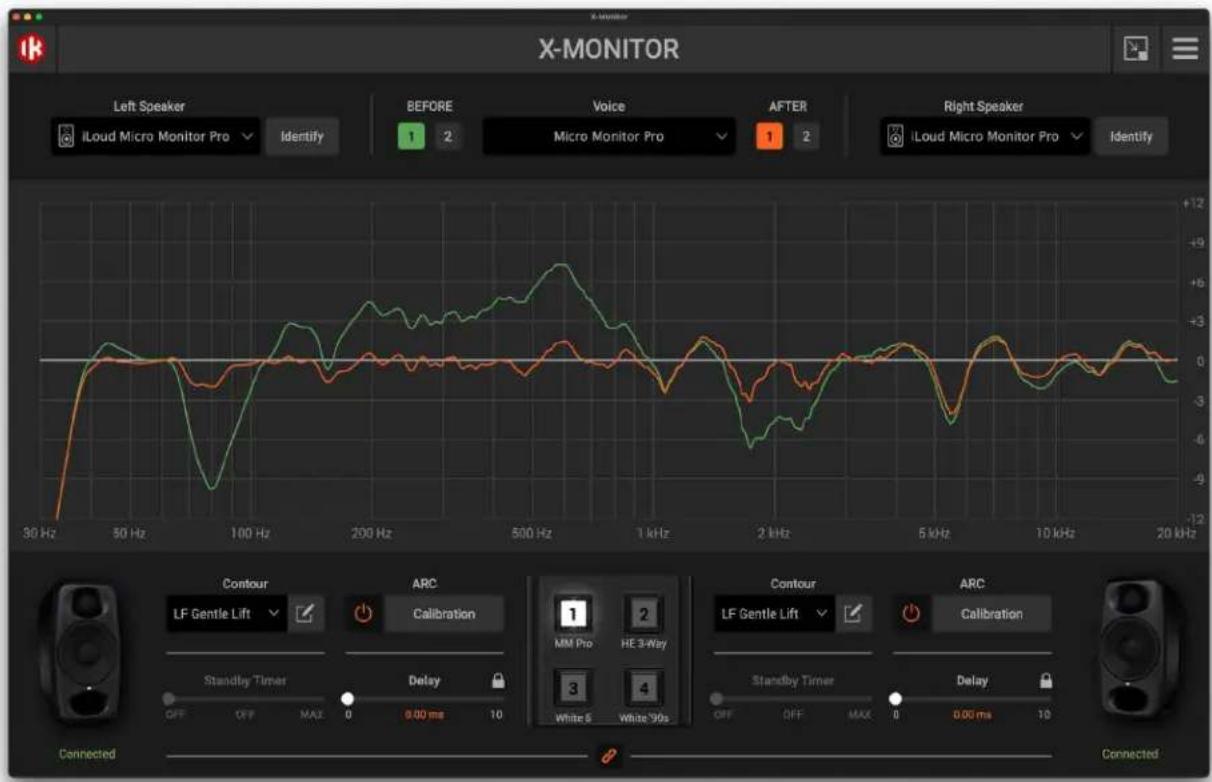The height and width of the screenshot is (782, 1212).
Task: Identify the left speaker
Action: click(302, 137)
